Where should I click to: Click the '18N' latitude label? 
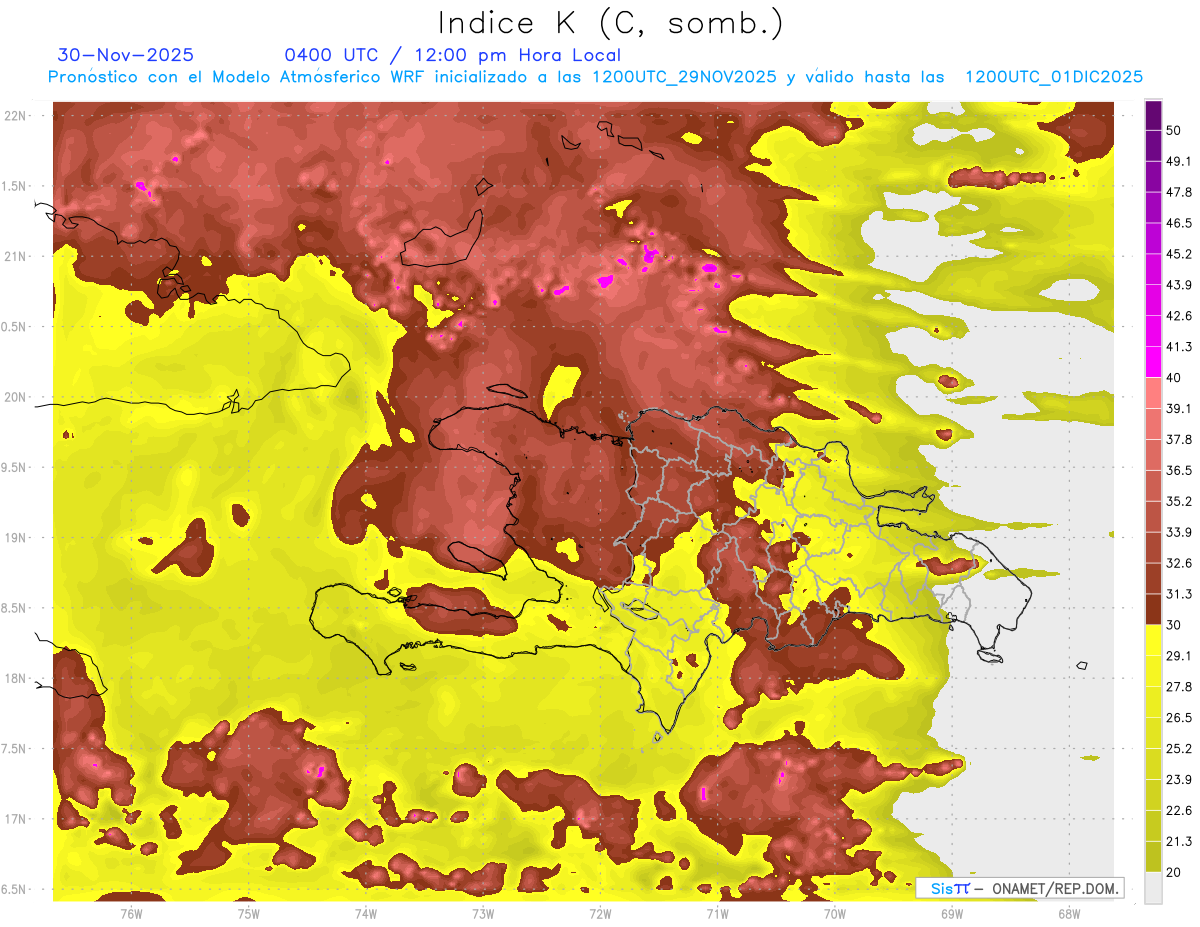click(16, 679)
